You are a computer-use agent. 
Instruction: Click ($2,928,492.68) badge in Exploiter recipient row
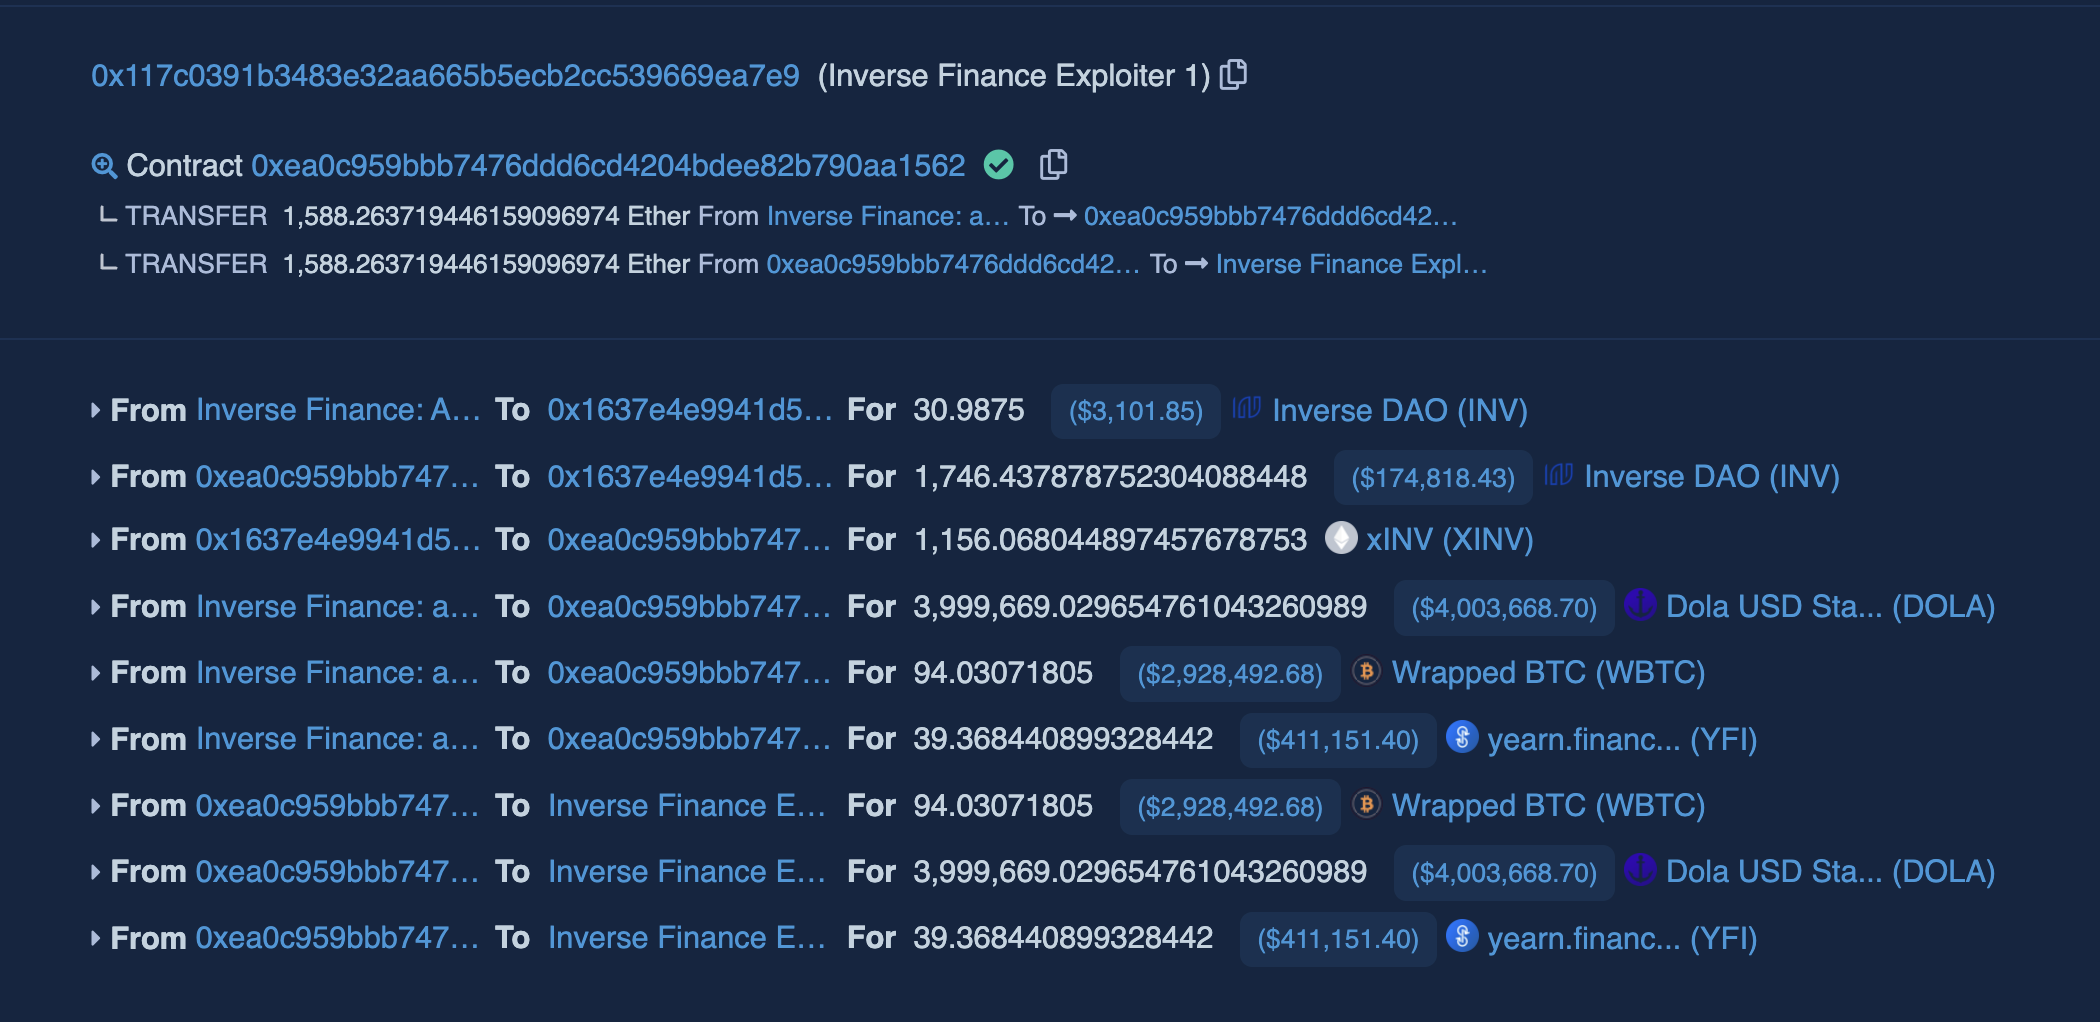click(1230, 807)
